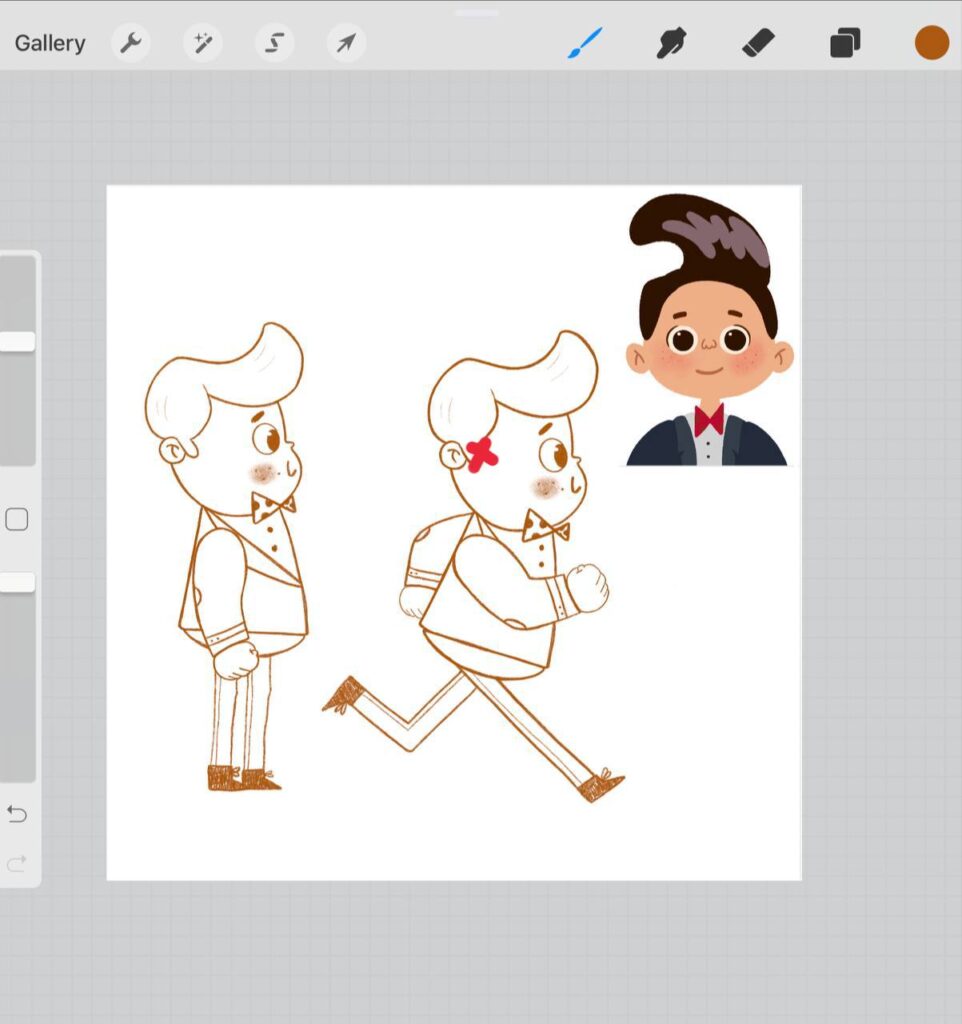The height and width of the screenshot is (1024, 962).
Task: Click the brush opacity slider handle
Action: coord(17,582)
